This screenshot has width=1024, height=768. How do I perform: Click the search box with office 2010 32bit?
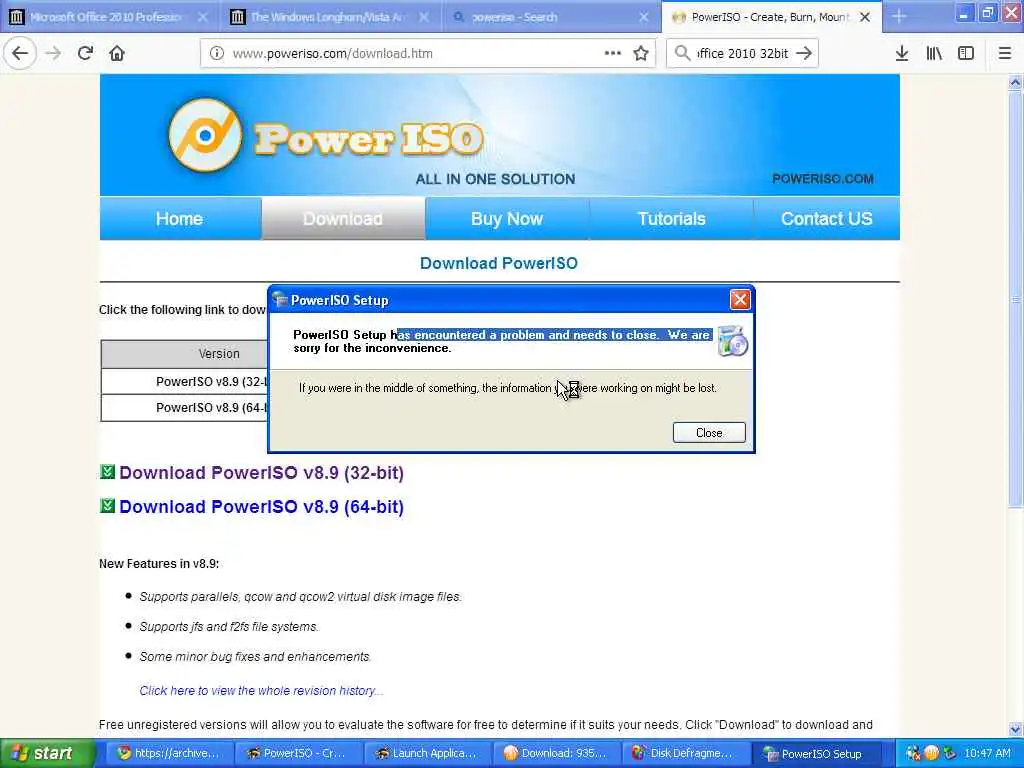743,54
